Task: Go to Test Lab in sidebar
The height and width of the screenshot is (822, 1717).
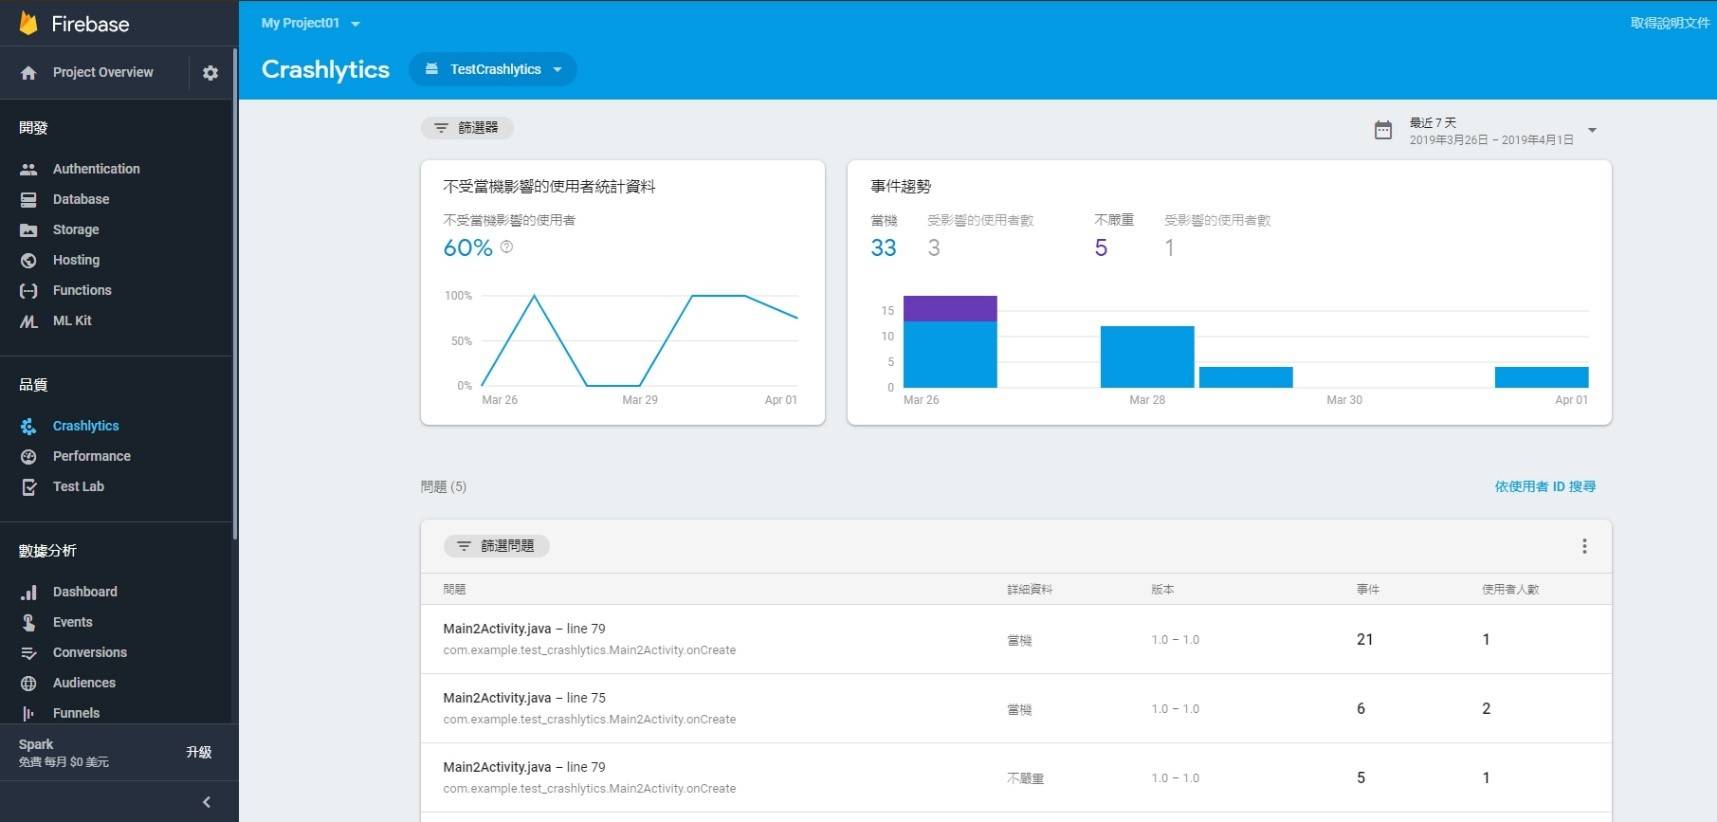Action: pyautogui.click(x=78, y=487)
